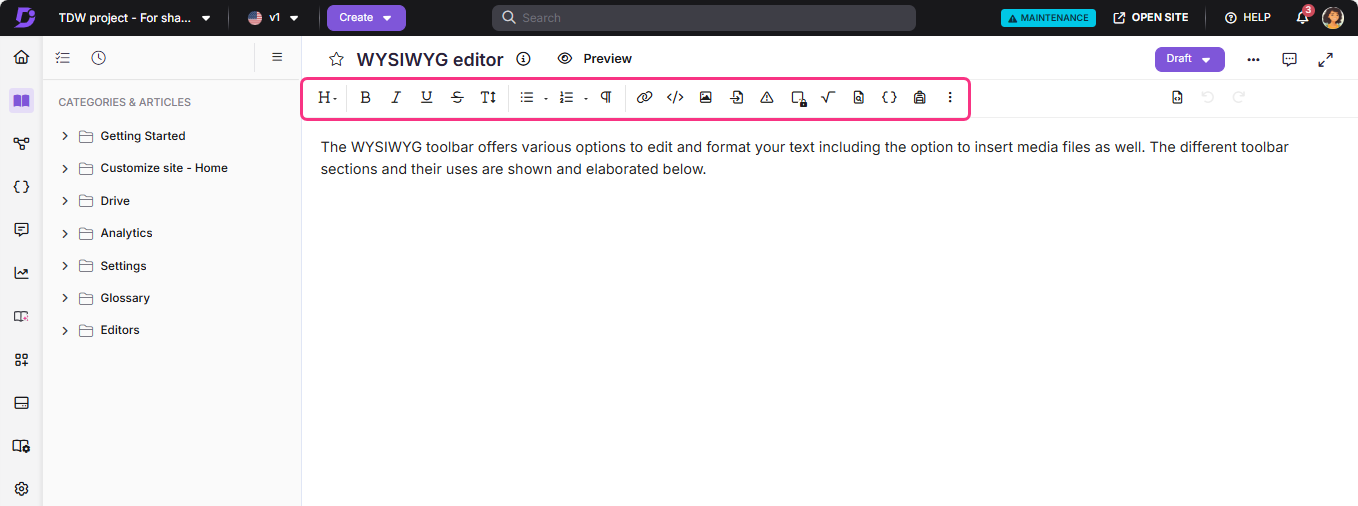This screenshot has height=506, width=1358.
Task: Click the undo arrow
Action: pos(1208,97)
